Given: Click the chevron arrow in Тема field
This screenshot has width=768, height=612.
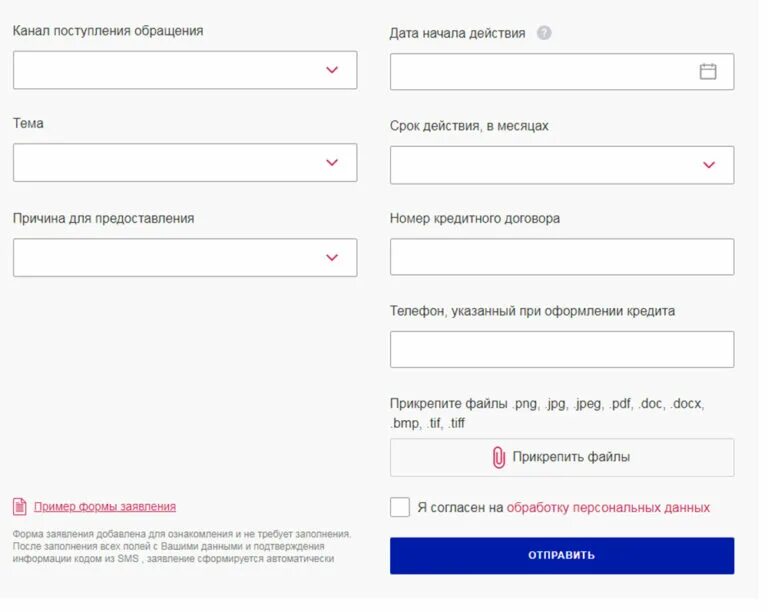Looking at the screenshot, I should coord(332,162).
